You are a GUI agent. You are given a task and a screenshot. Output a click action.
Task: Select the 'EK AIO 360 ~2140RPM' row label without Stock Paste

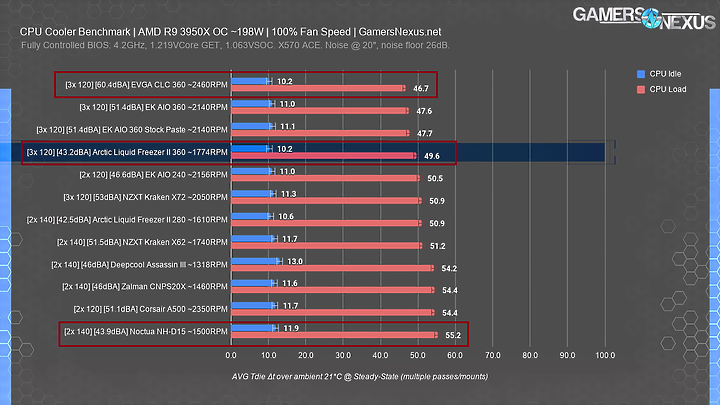coord(153,107)
